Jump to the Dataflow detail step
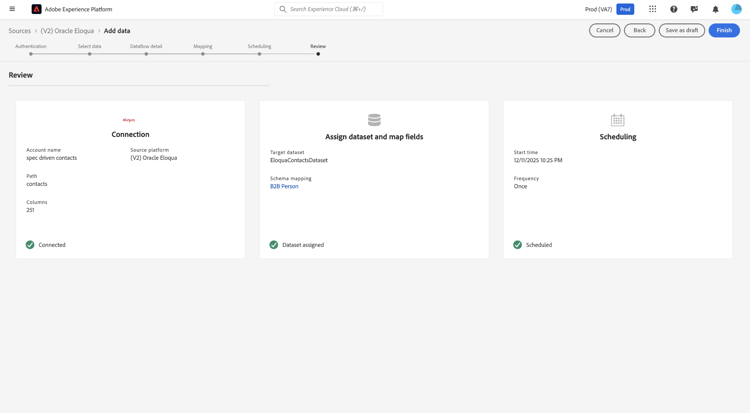The image size is (750, 413). coord(146,54)
